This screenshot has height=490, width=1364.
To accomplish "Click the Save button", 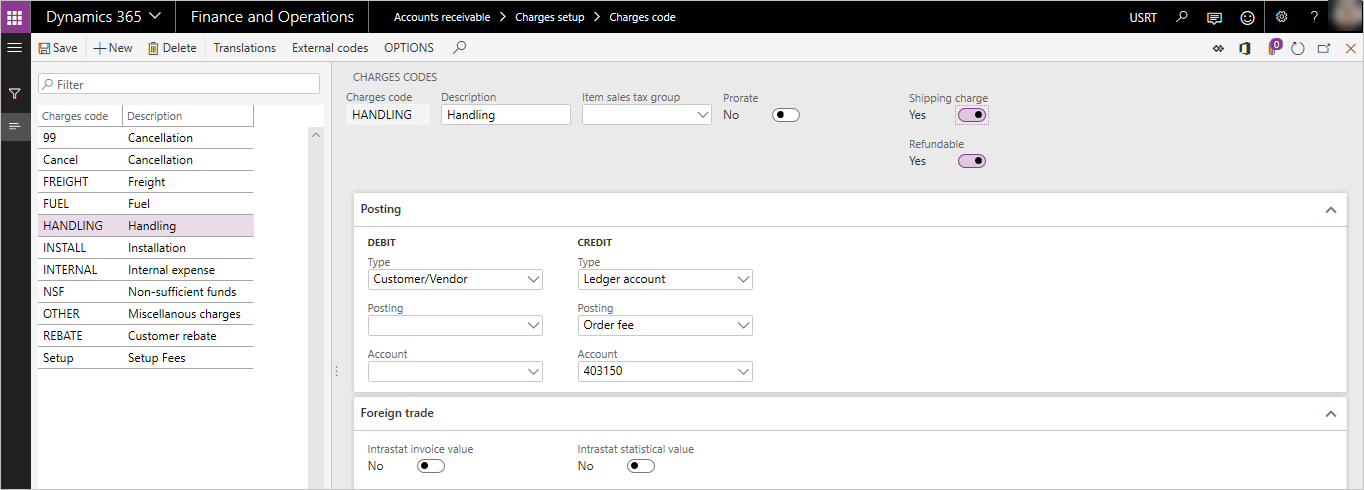I will tap(57, 48).
